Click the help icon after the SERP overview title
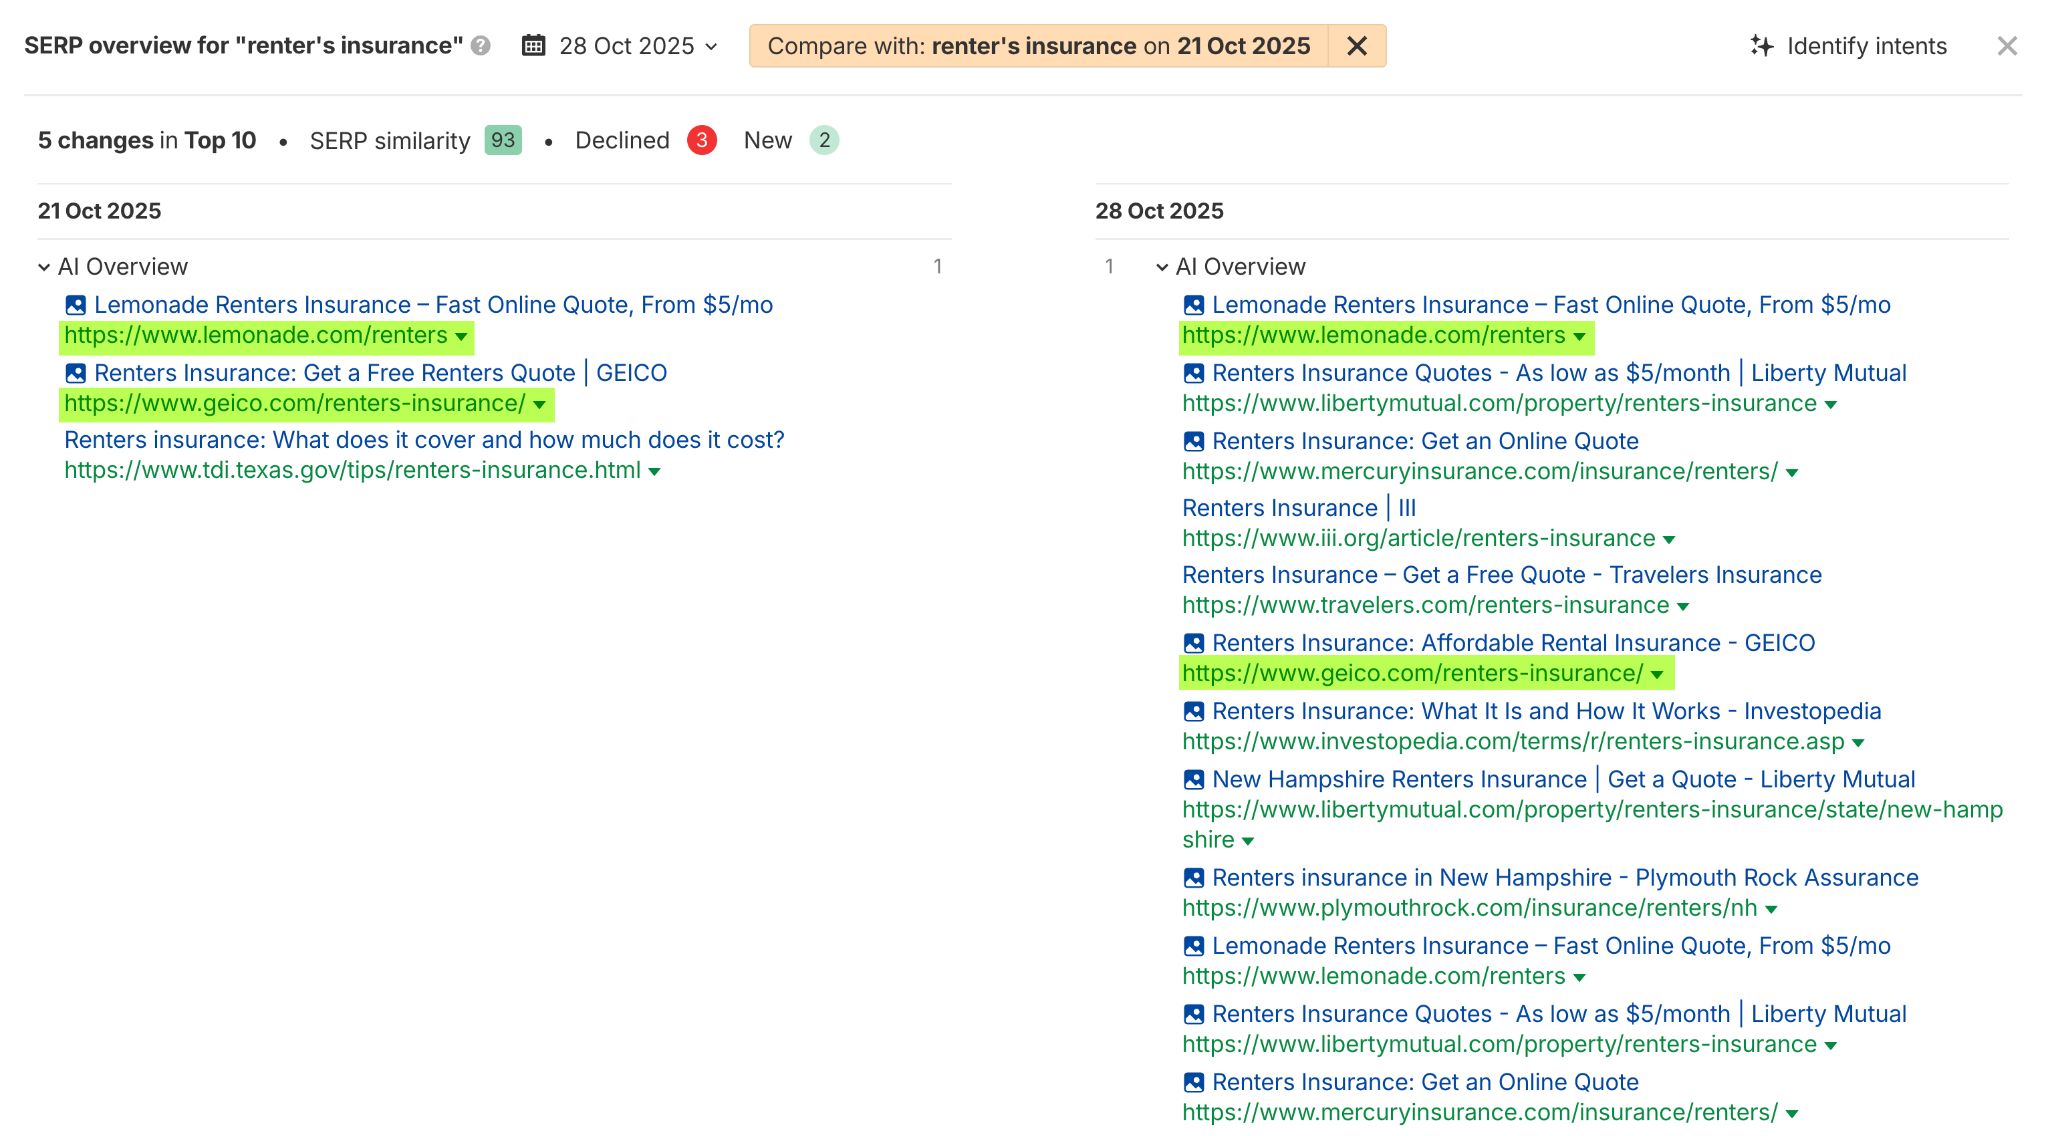Screen dimensions: 2048x1136 pos(482,45)
